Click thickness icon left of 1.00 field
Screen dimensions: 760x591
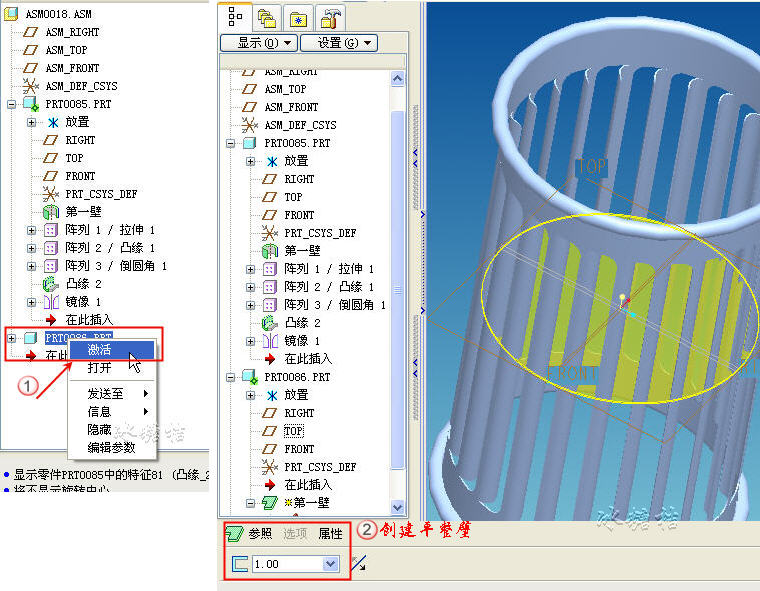click(240, 564)
